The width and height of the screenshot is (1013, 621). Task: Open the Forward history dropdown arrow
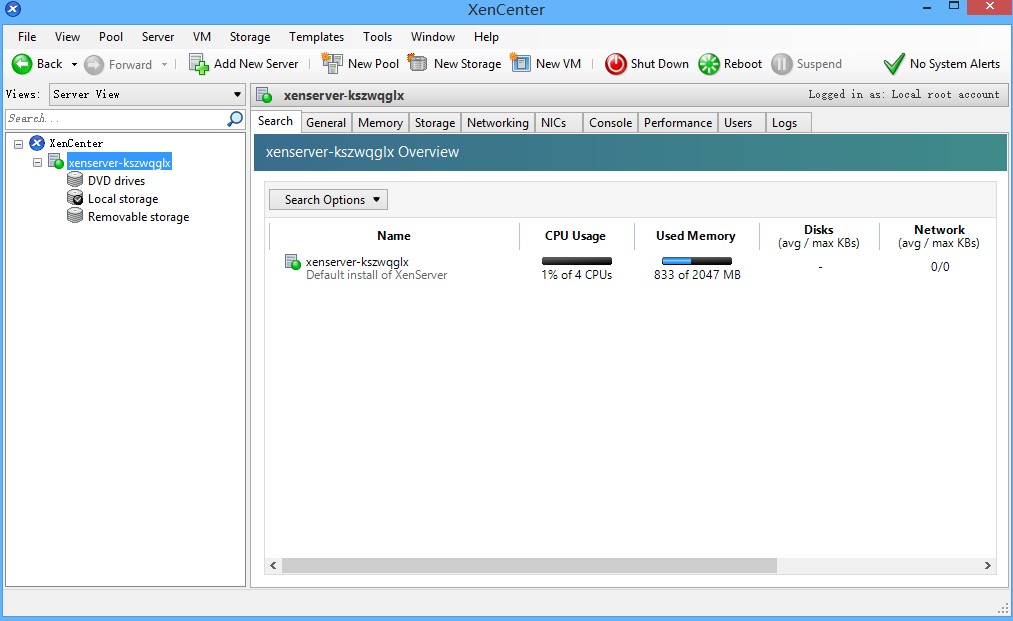[x=164, y=65]
